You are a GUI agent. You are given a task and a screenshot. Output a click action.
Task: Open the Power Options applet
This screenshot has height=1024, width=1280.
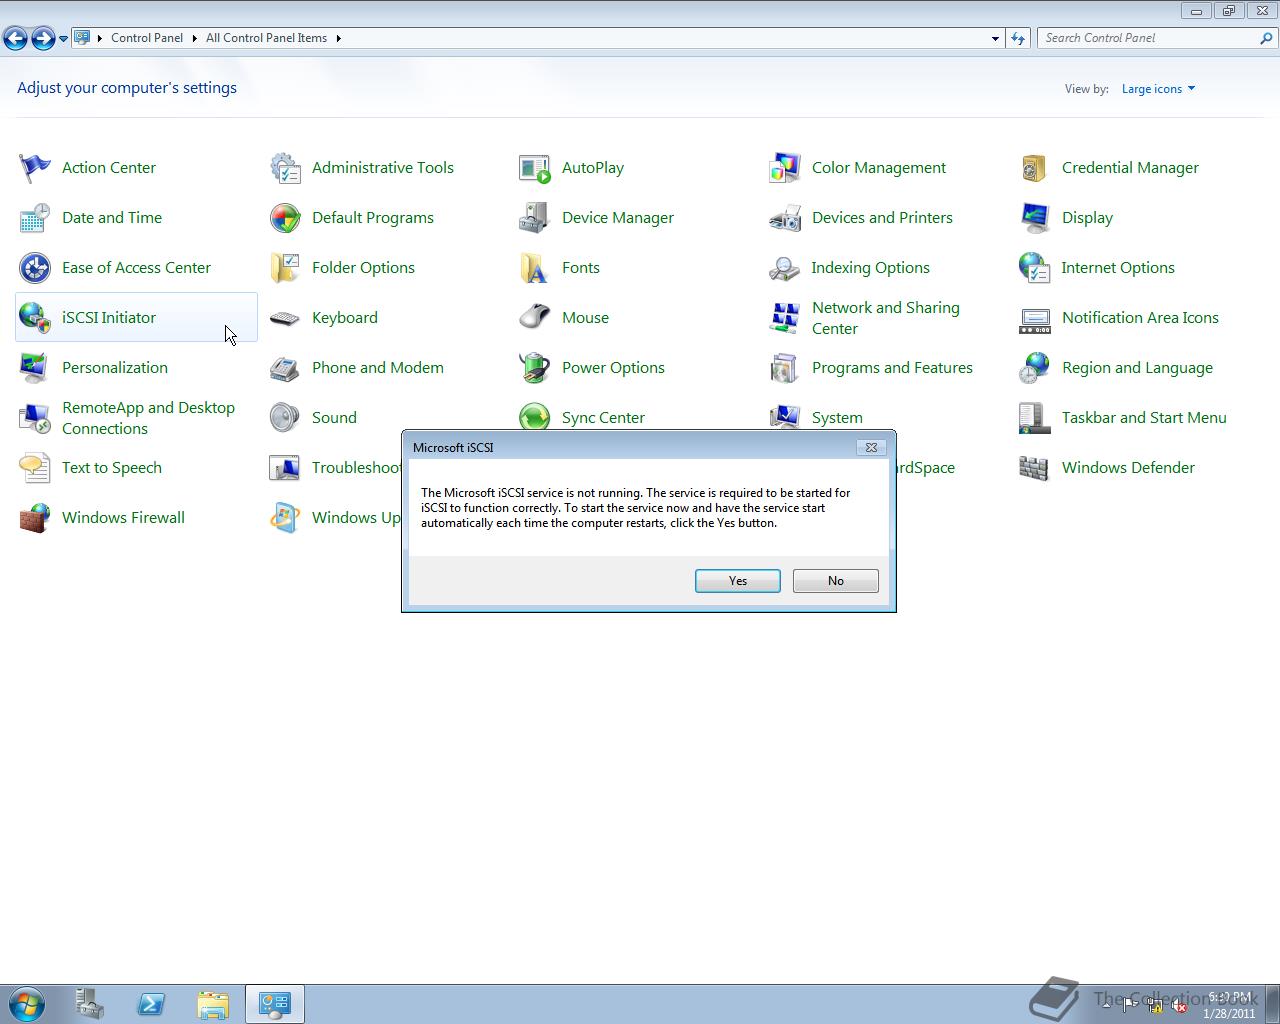click(x=612, y=367)
